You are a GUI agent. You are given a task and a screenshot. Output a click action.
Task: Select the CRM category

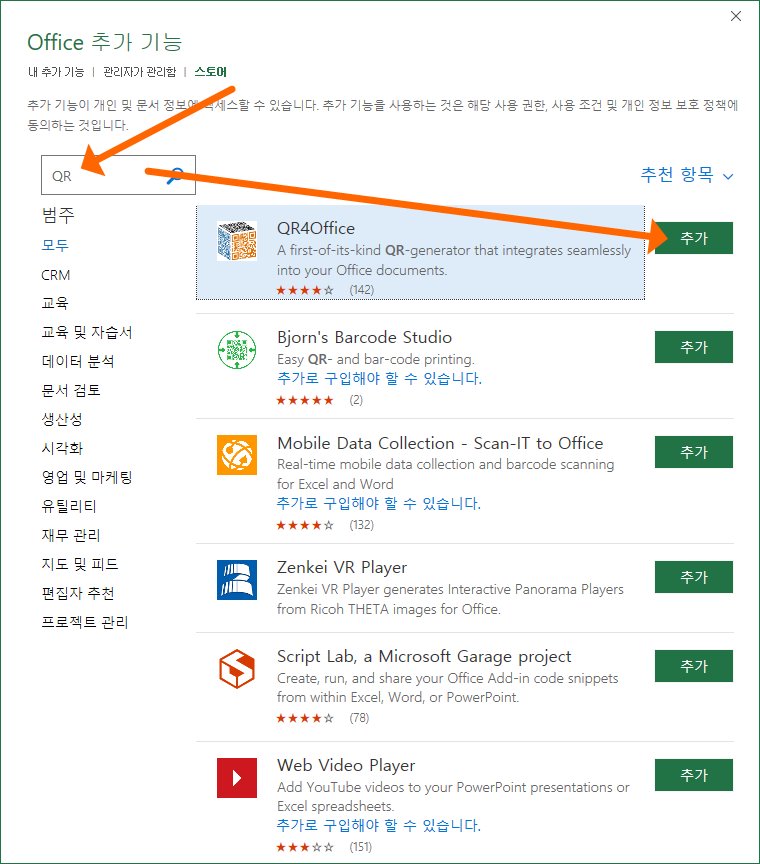point(56,274)
